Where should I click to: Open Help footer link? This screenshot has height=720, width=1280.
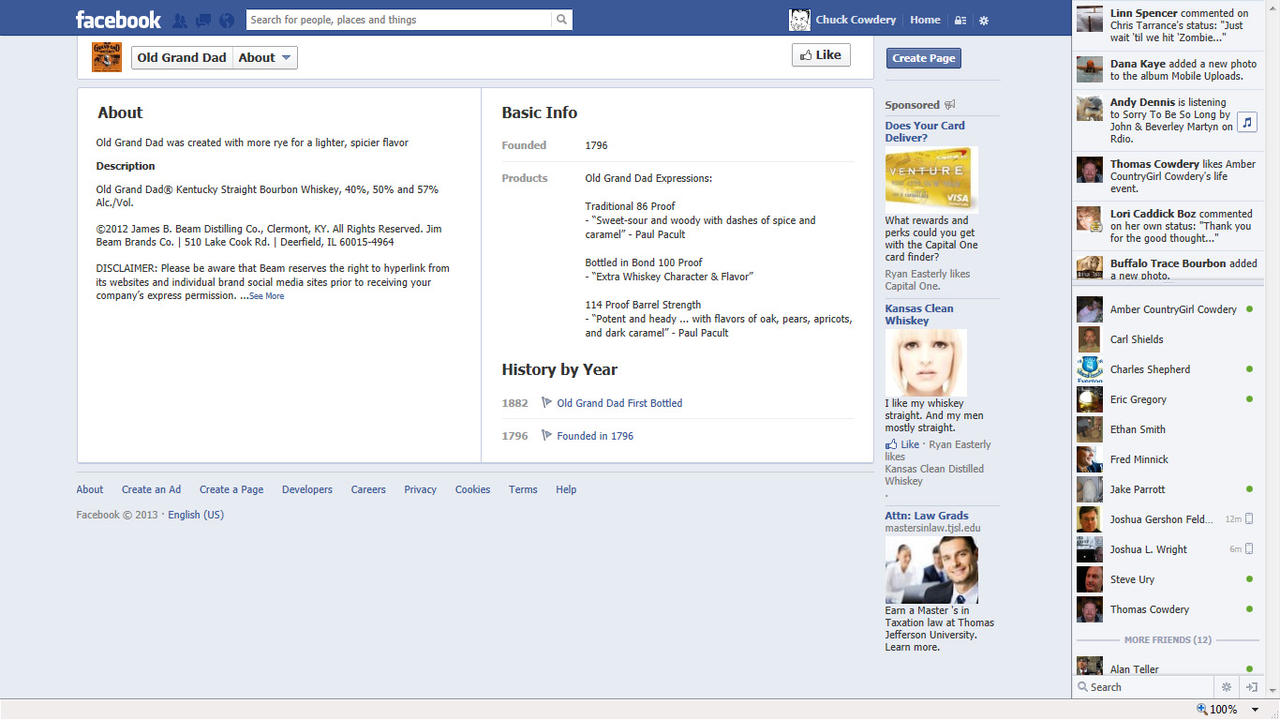[x=566, y=490]
